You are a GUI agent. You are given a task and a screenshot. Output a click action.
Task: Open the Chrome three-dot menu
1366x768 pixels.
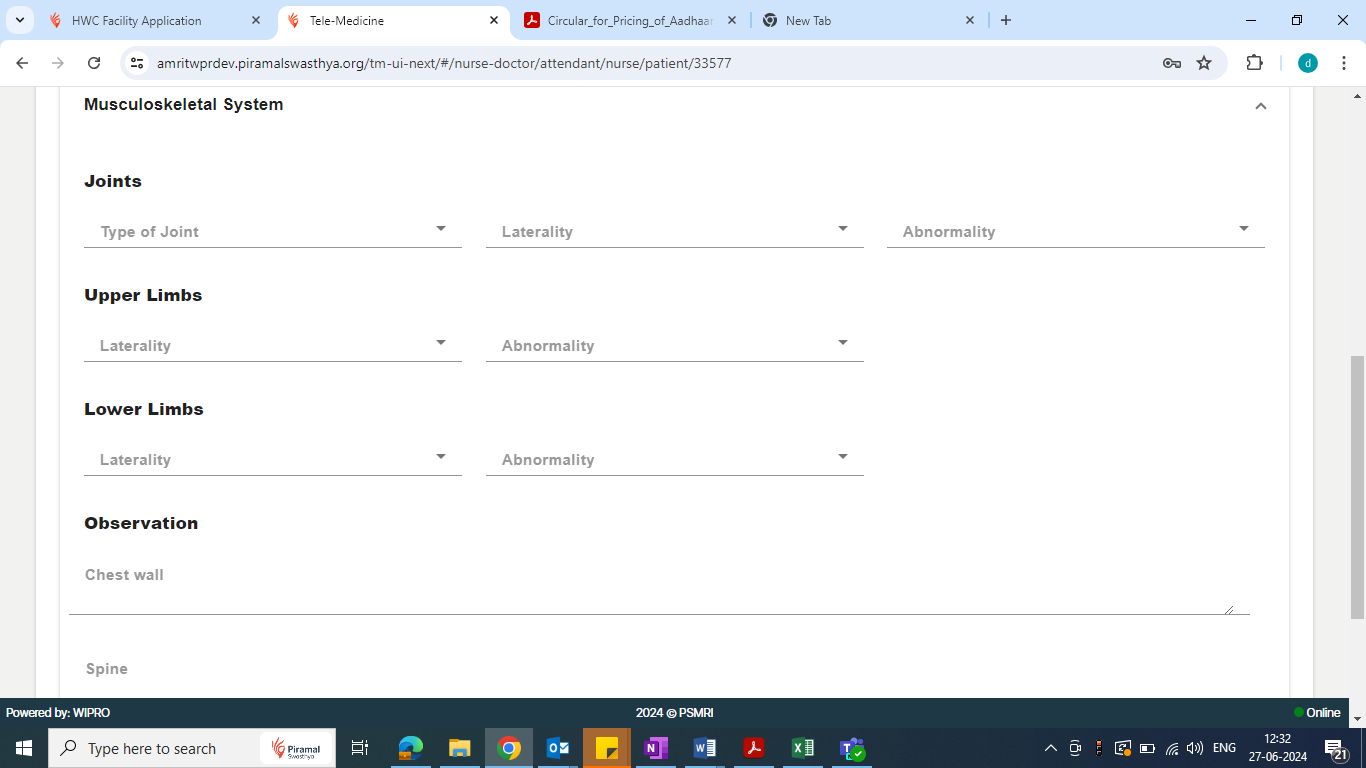(1344, 63)
